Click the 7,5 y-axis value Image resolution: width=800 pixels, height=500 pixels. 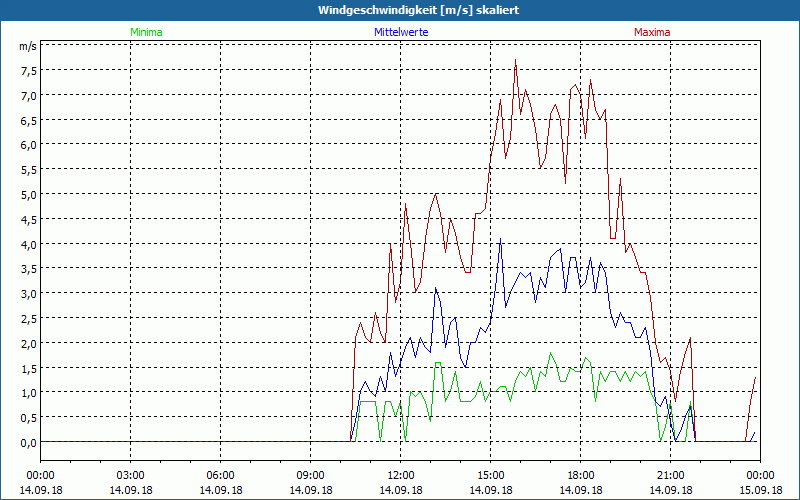pyautogui.click(x=29, y=71)
